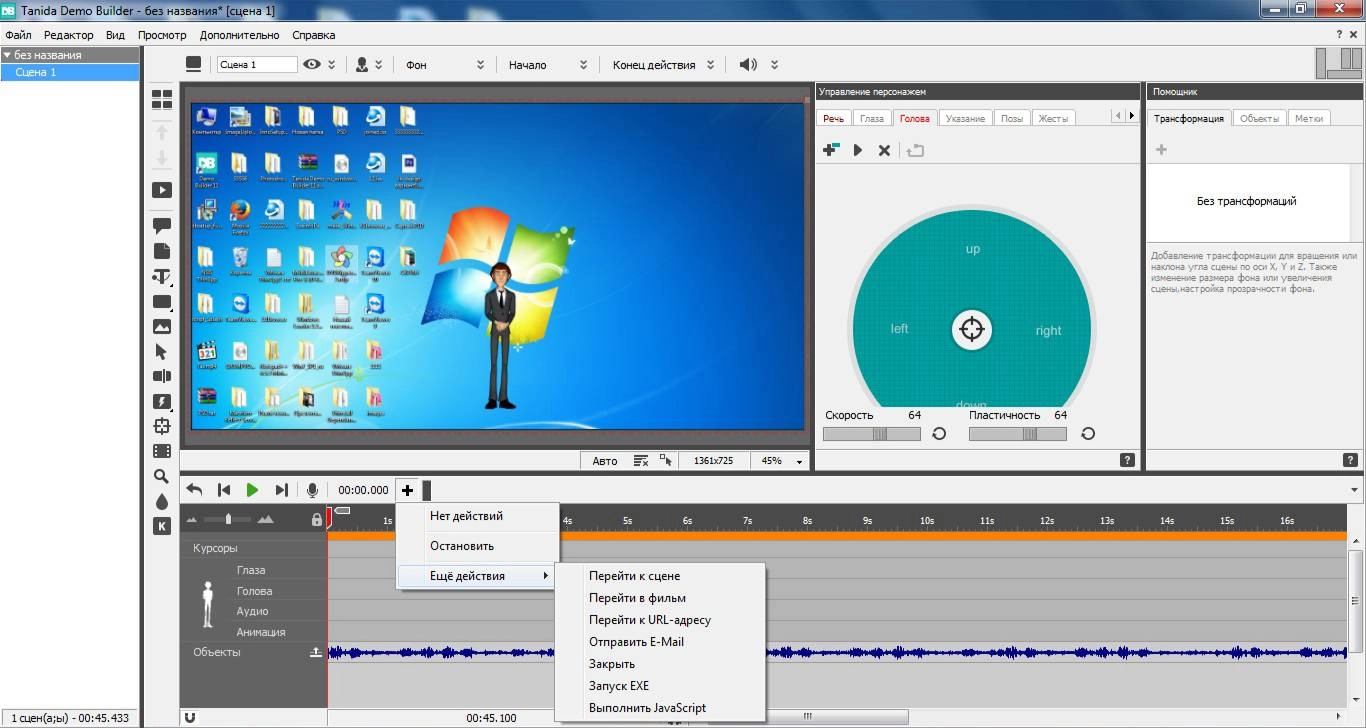Expand the character options chevron

tap(378, 64)
